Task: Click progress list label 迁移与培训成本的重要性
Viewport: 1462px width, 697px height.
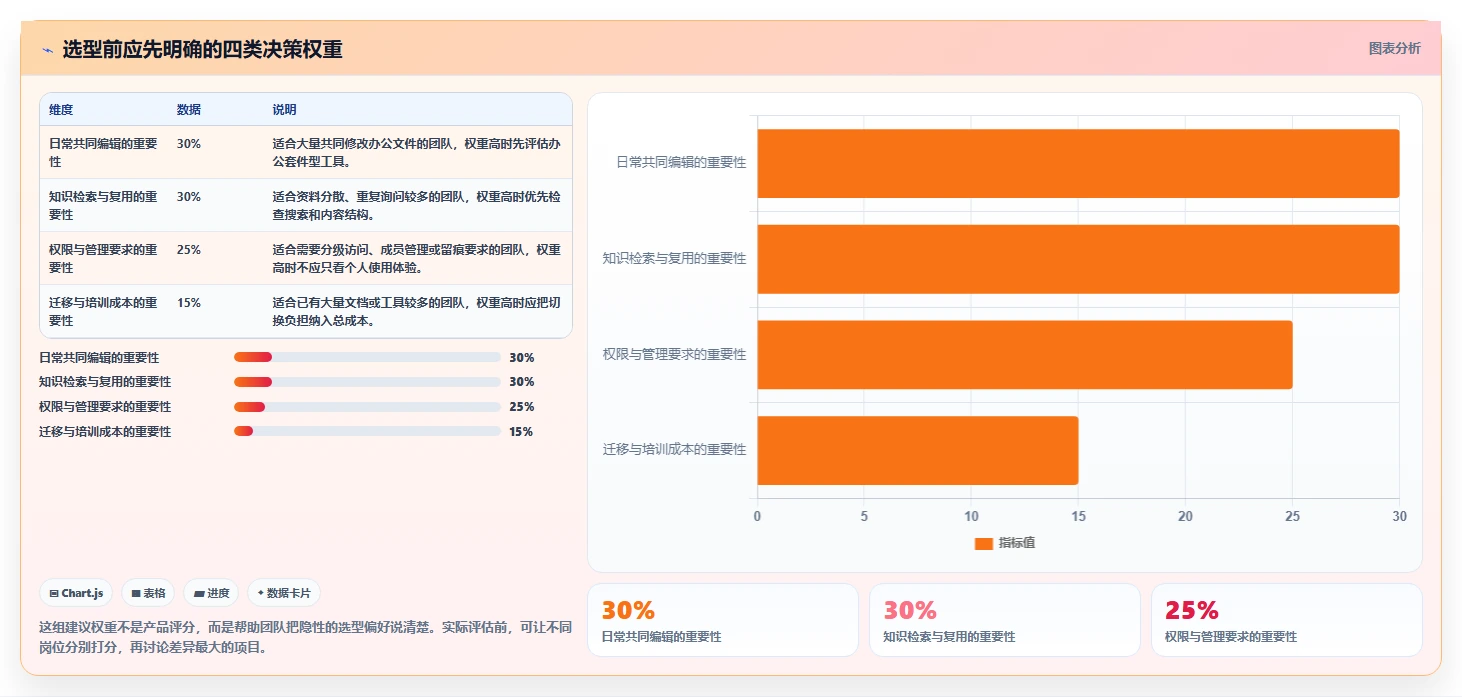Action: (x=105, y=432)
